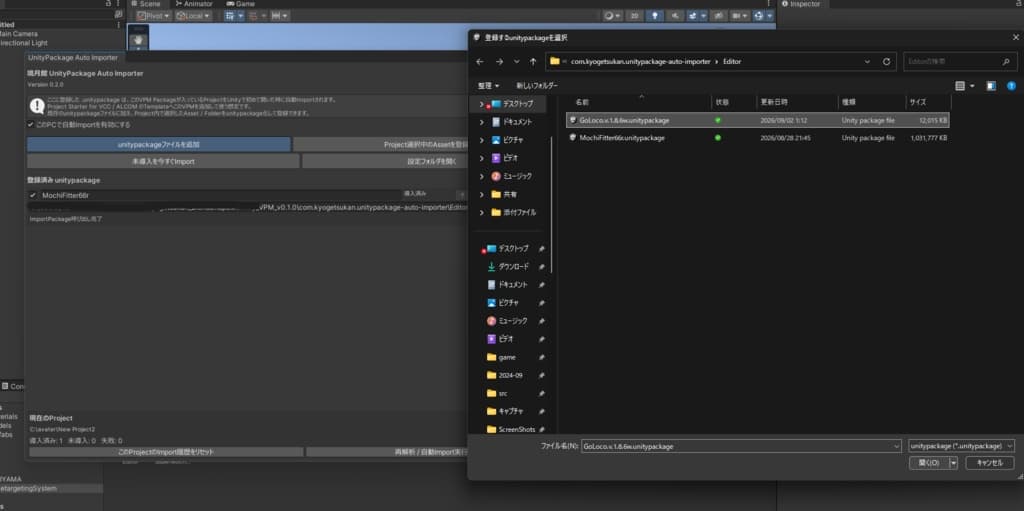Viewport: 1024px width, 511px height.
Task: Switch to the Unity Scene tab
Action: click(145, 4)
